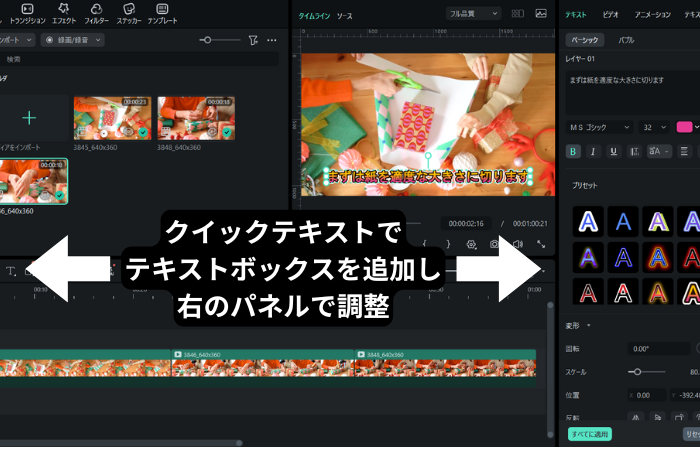700x450 pixels.
Task: Select the 3846_640x360 clip on the timeline
Action: pos(263,367)
